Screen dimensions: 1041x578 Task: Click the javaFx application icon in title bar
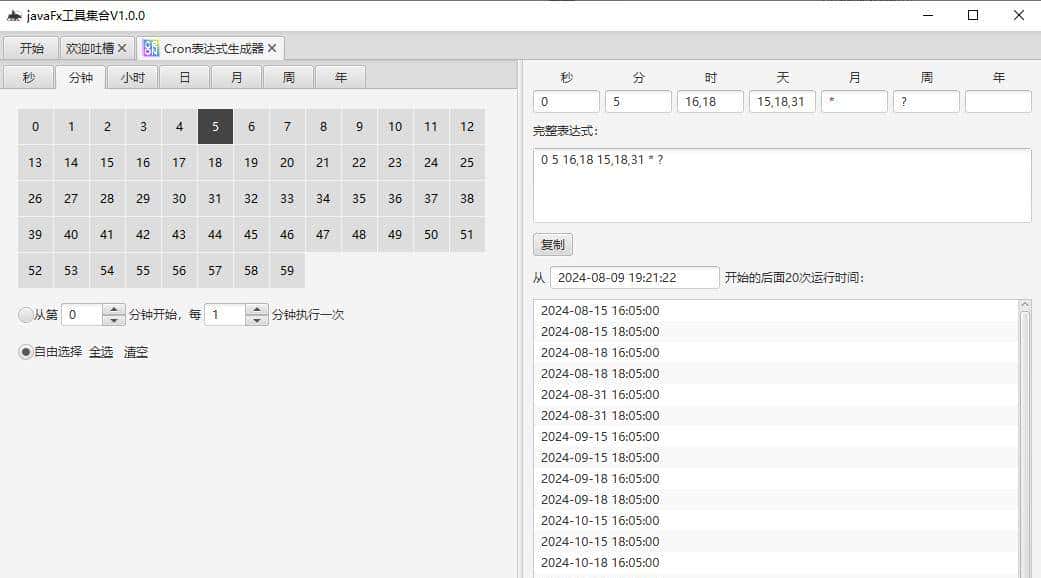click(x=14, y=15)
